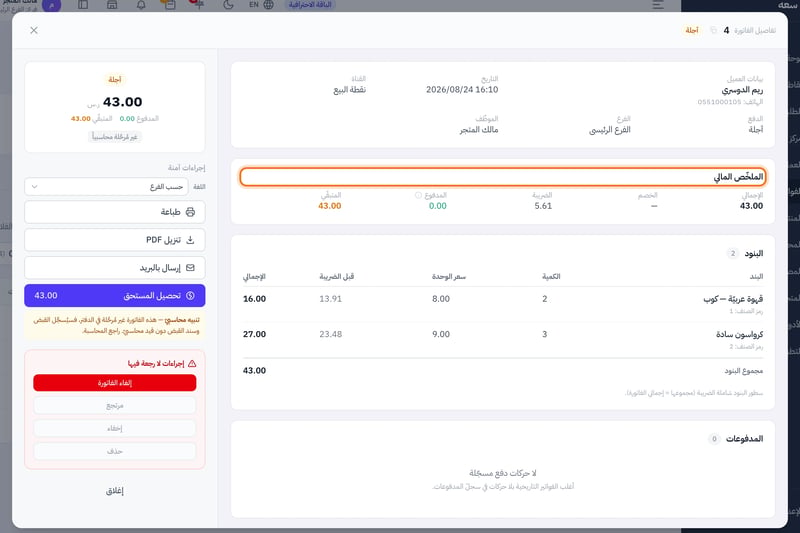The image size is (800, 533).
Task: Copy invoice number 4 using the copy icon
Action: (x=713, y=31)
